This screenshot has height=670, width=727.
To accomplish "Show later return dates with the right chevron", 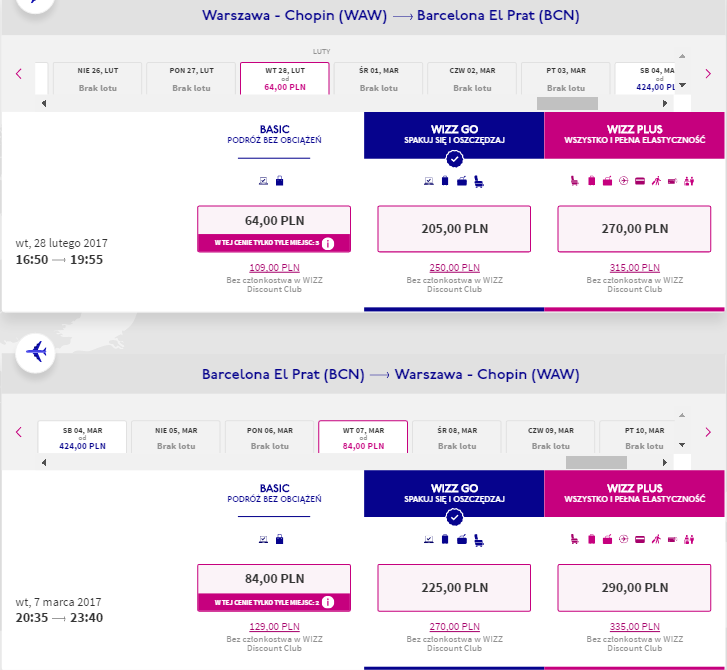I will (x=708, y=432).
